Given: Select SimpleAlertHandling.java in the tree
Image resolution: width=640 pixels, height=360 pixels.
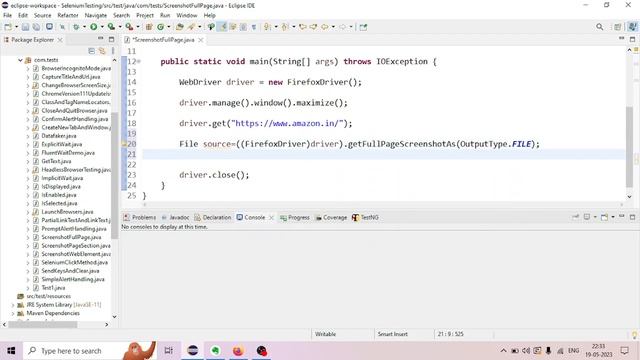Looking at the screenshot, I should 73,280.
